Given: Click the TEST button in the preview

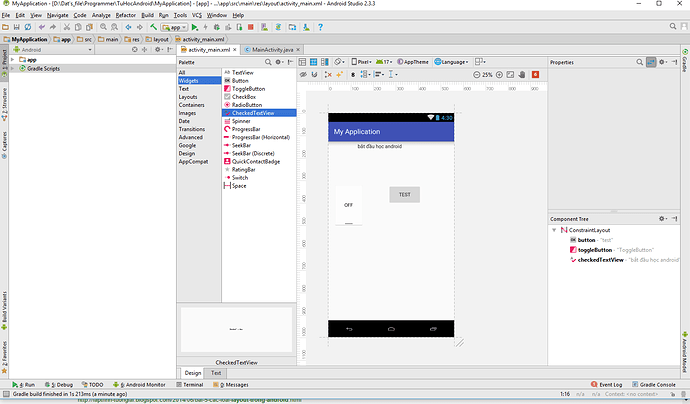Looking at the screenshot, I should click(x=404, y=195).
